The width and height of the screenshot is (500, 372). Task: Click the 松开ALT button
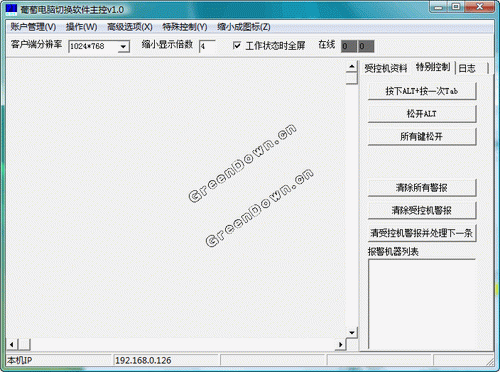click(422, 114)
